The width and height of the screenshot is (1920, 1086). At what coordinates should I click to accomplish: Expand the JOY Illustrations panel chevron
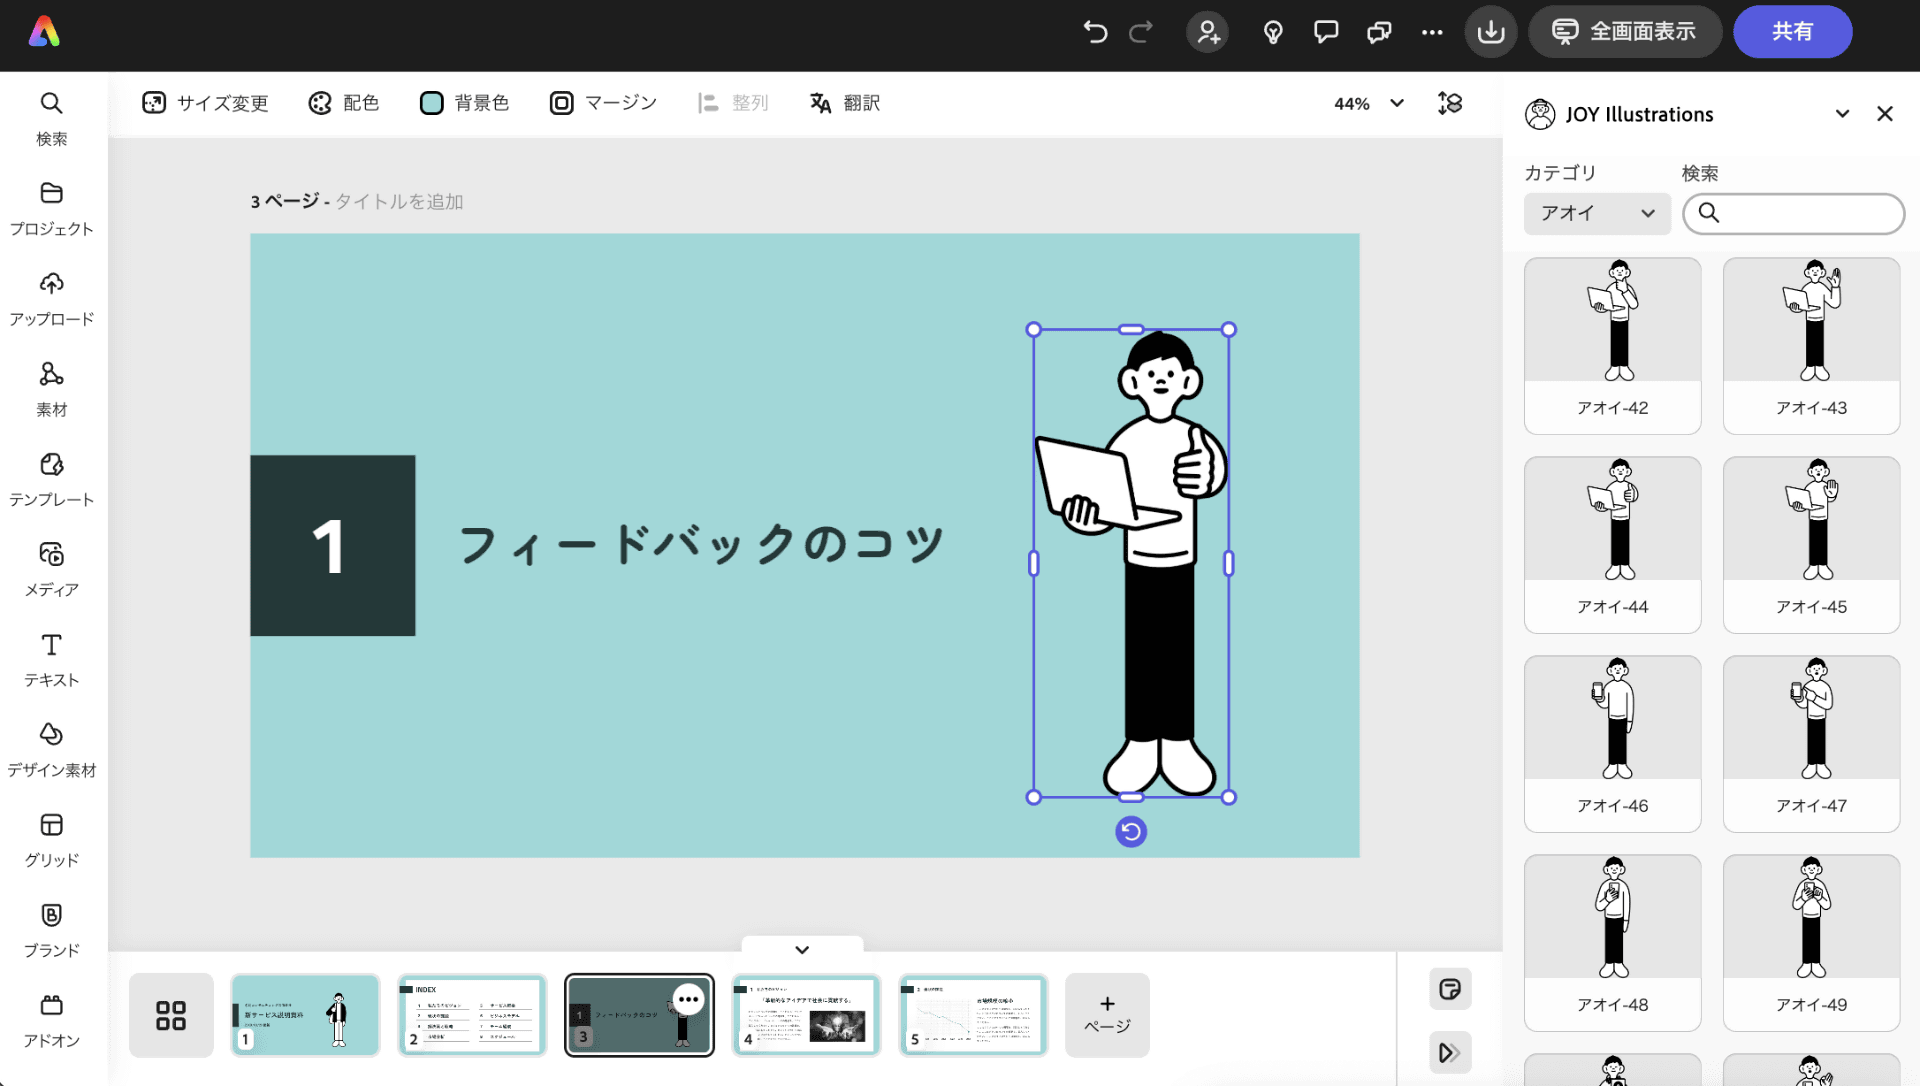coord(1842,114)
